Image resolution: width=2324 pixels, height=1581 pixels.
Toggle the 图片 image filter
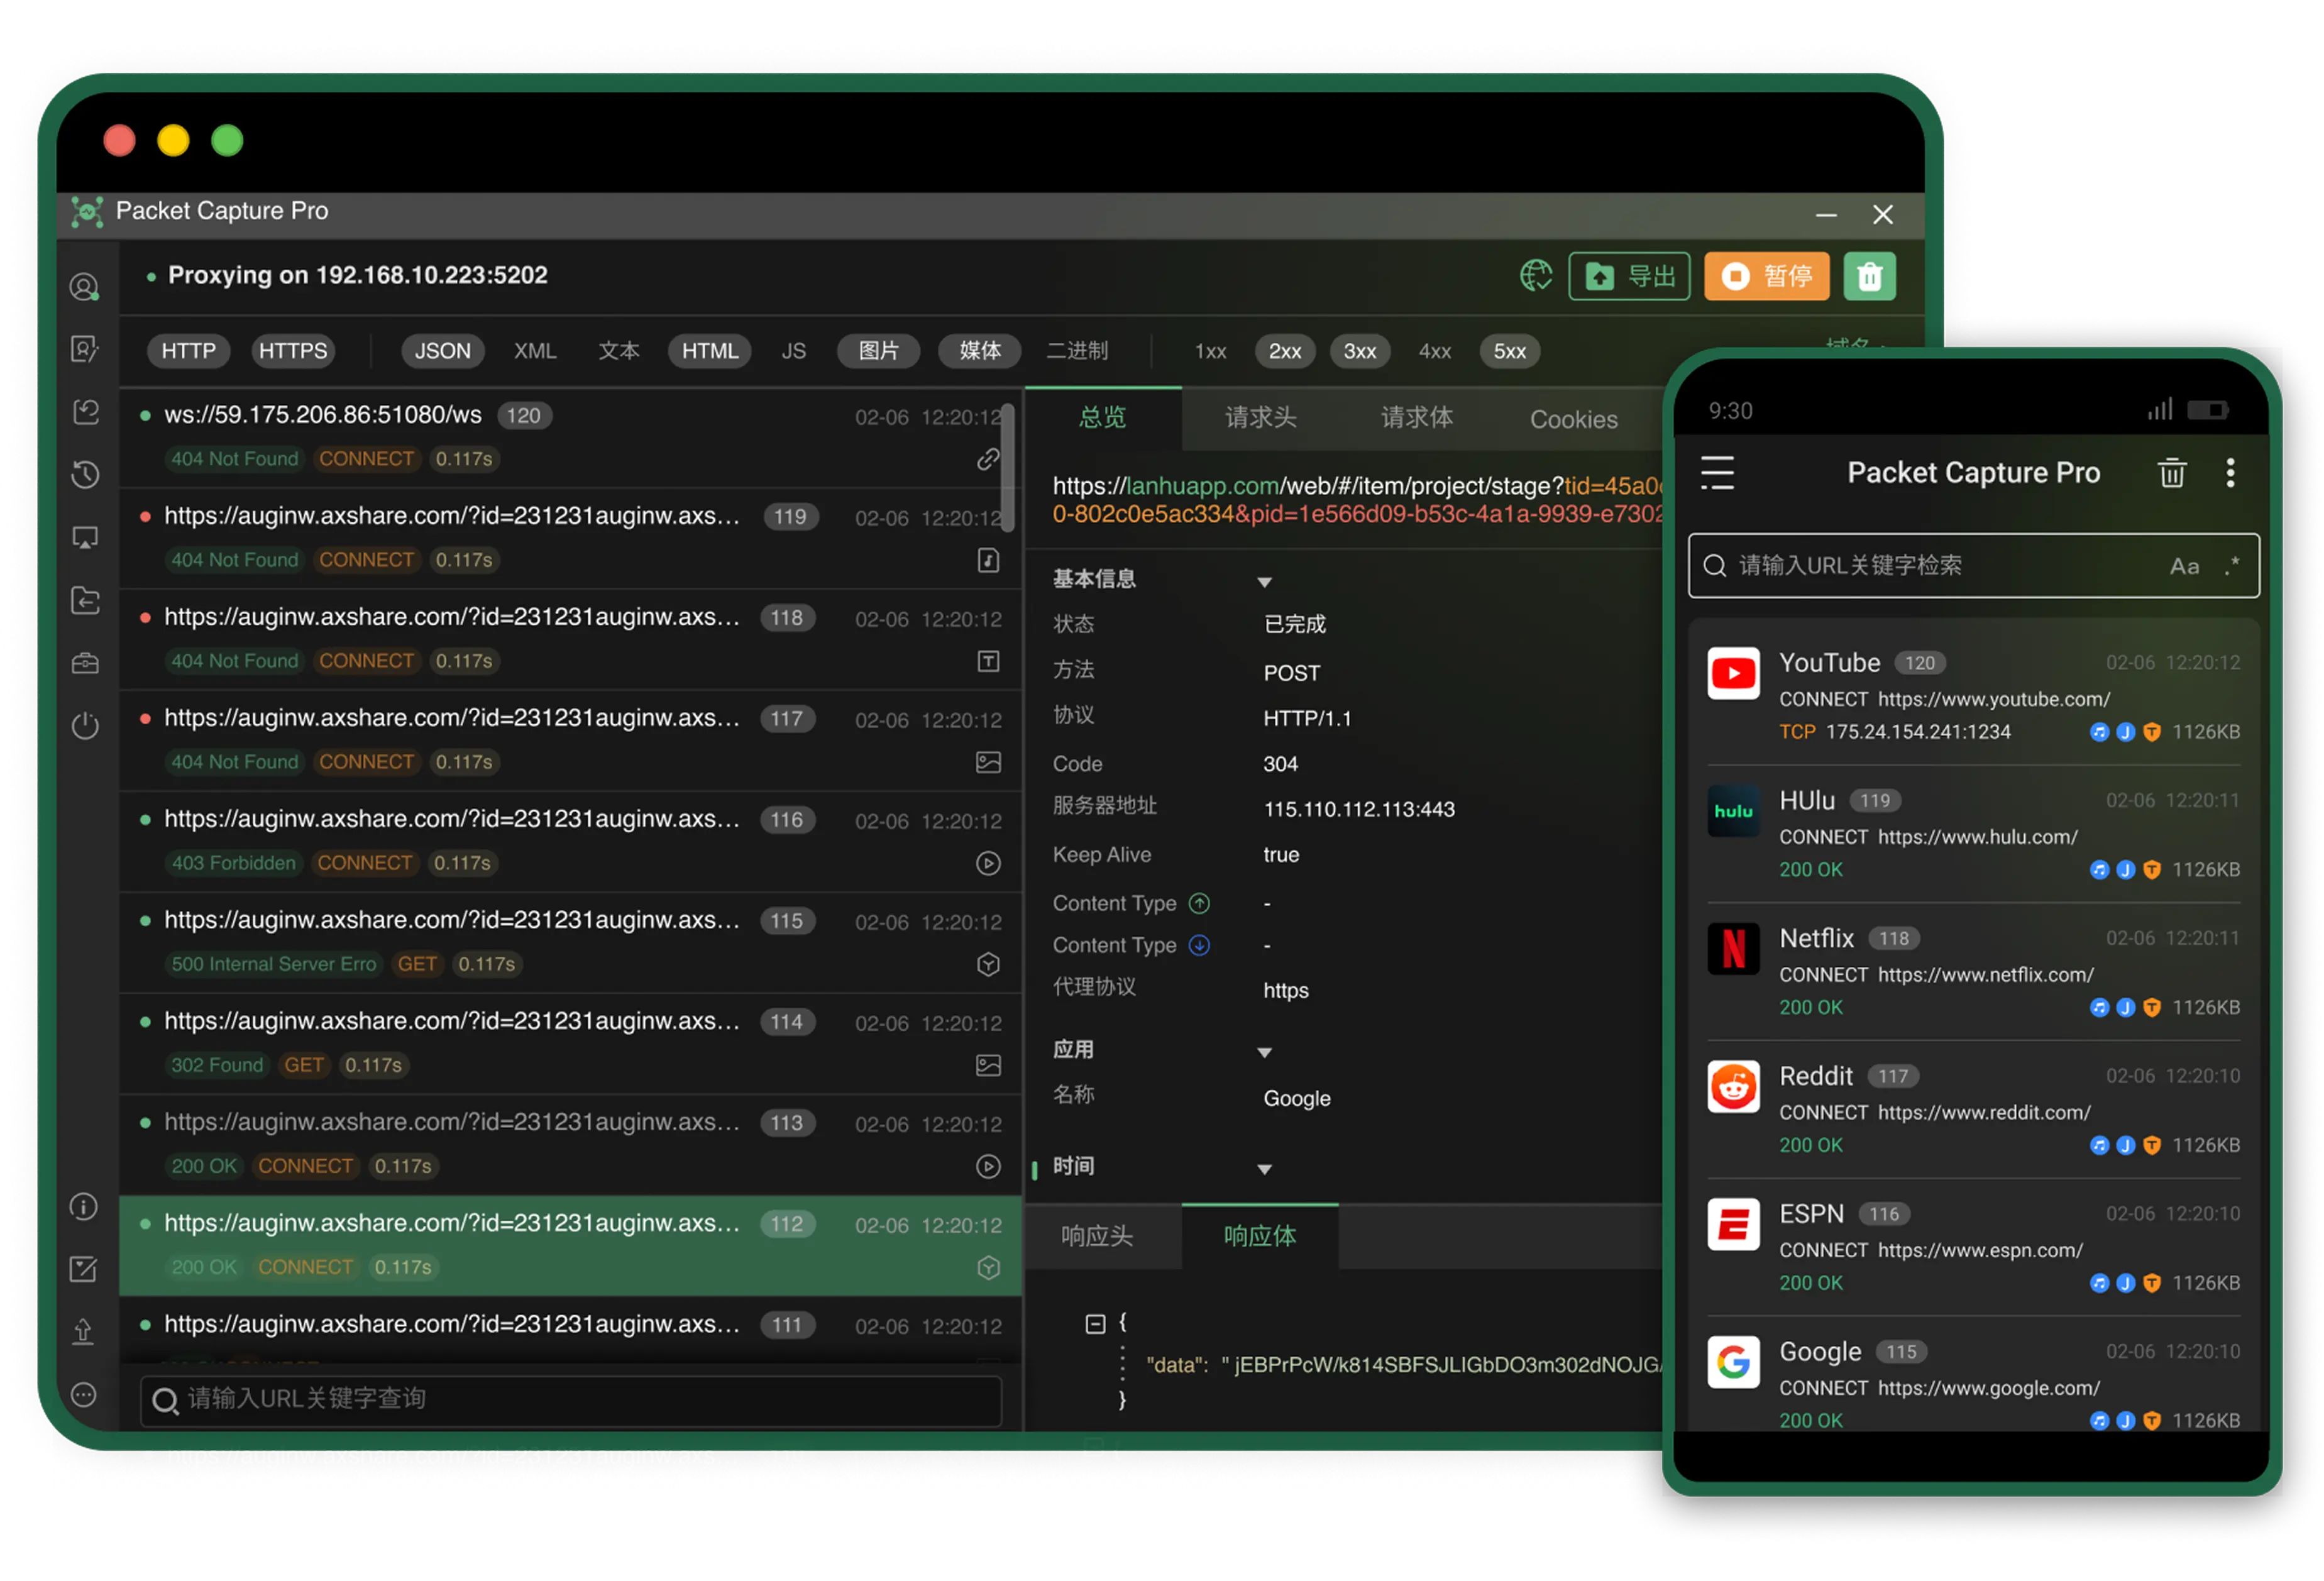[878, 351]
